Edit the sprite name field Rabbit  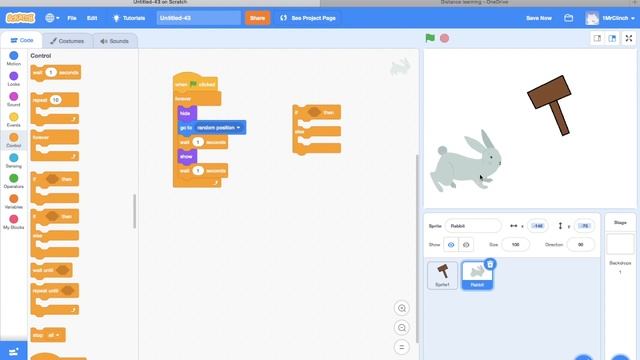click(x=473, y=226)
